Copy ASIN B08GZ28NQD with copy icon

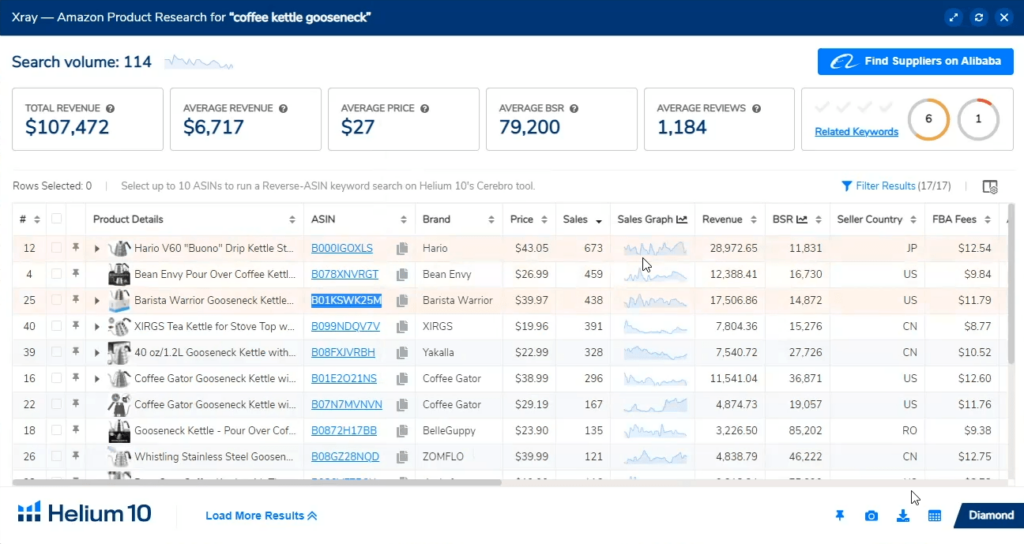[x=402, y=457]
